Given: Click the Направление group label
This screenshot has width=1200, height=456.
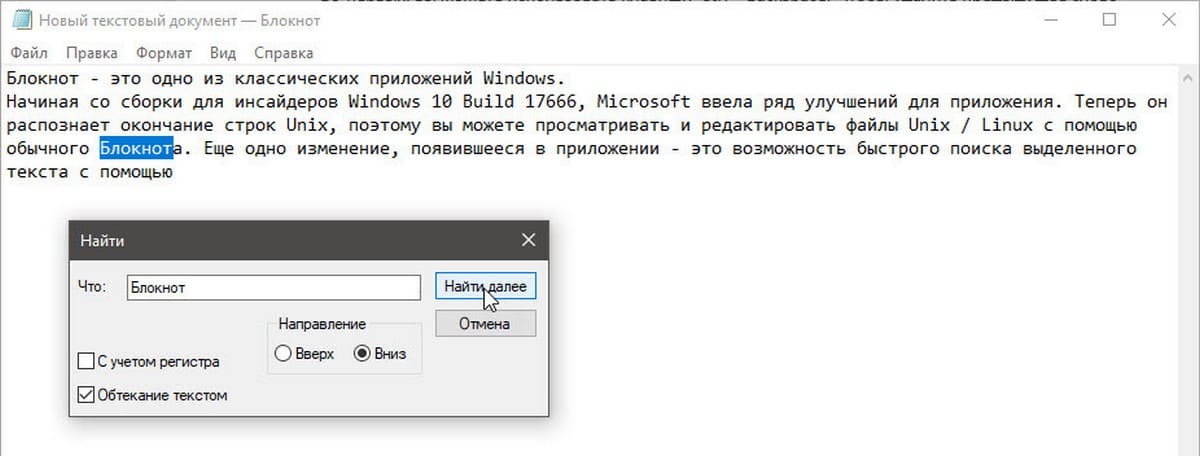Looking at the screenshot, I should click(322, 324).
